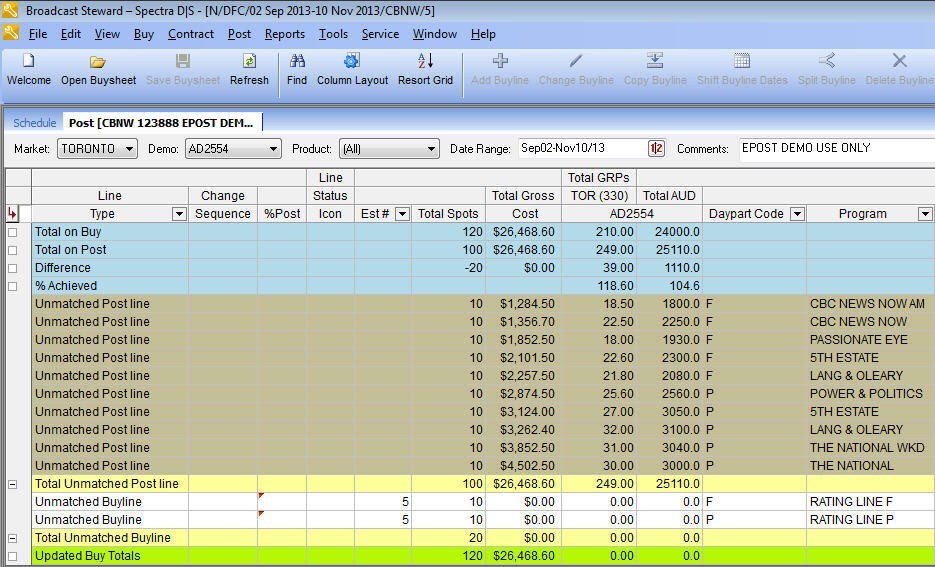The width and height of the screenshot is (935, 567).
Task: Click the wrench icon beside File menu
Action: [11, 33]
